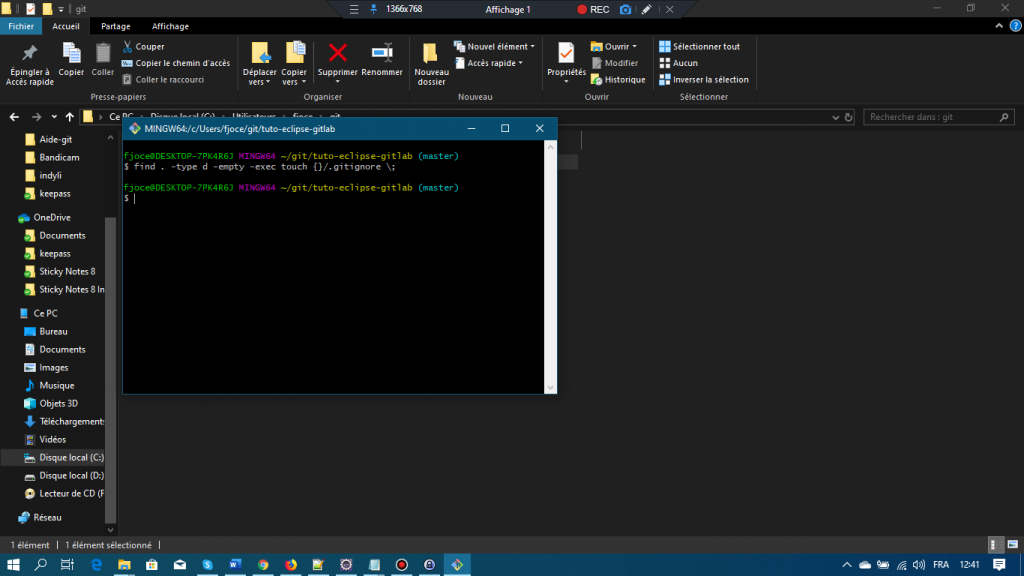1024x576 pixels.
Task: Click the Coller paste icon in ribbon
Action: click(103, 60)
